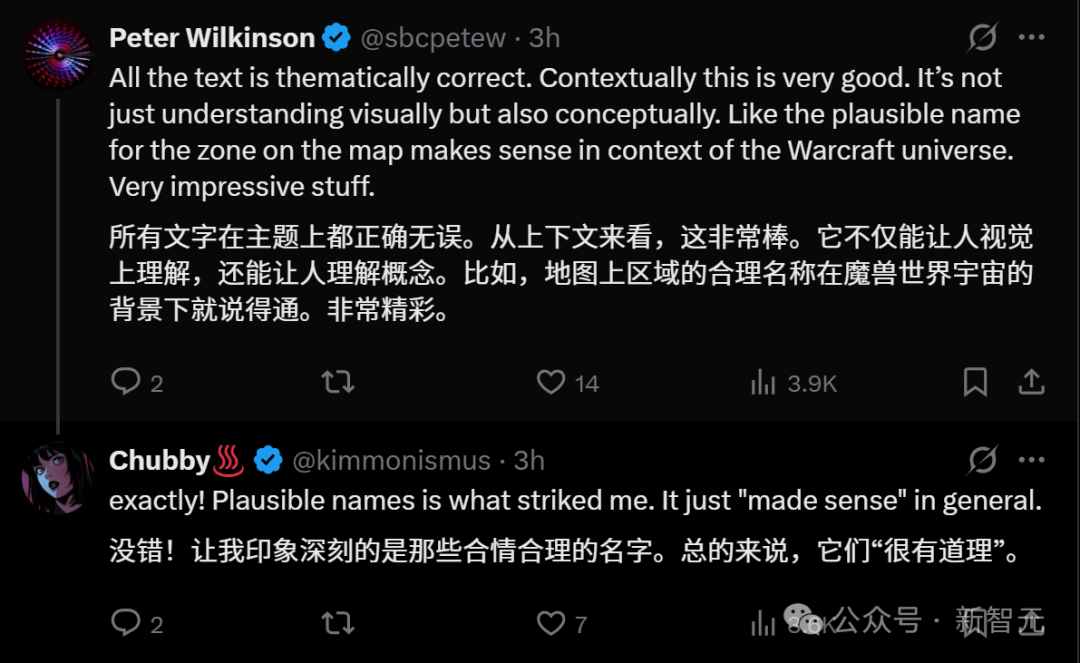Reply to Peter Wilkinson's tweet
1080x663 pixels.
(127, 382)
